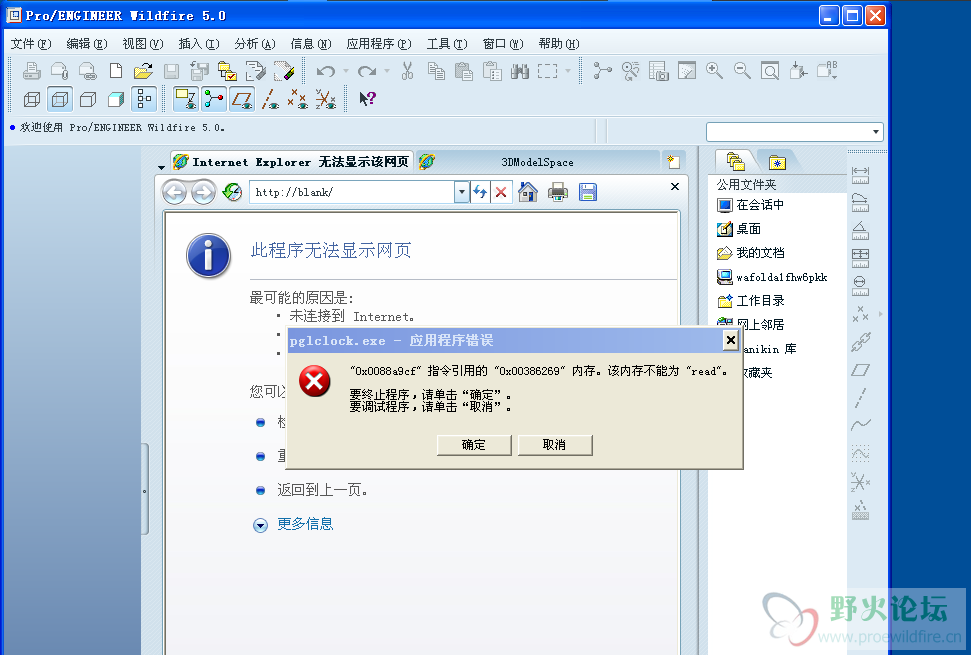Viewport: 971px width, 655px height.
Task: Click the scissors cut icon
Action: pos(407,71)
